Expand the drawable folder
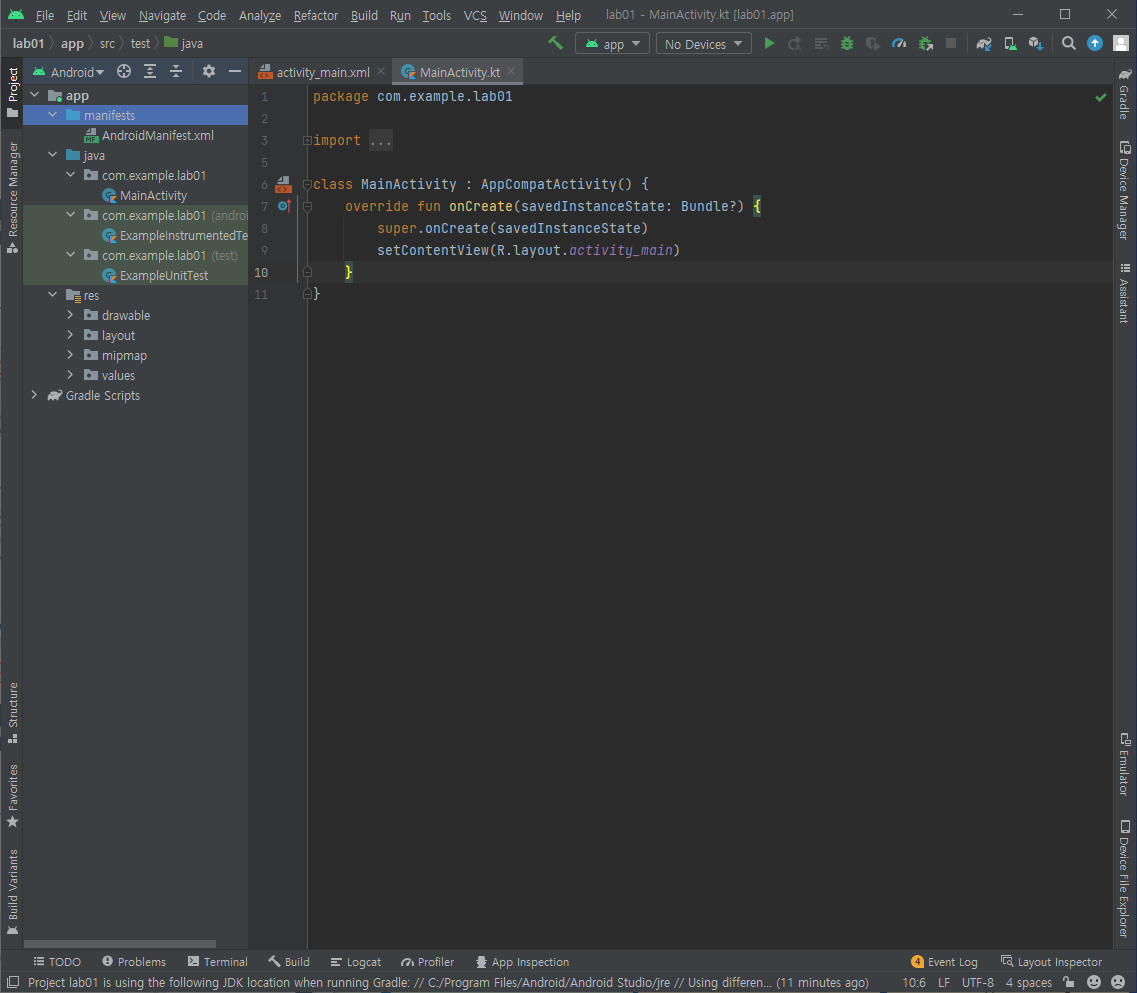 (70, 315)
